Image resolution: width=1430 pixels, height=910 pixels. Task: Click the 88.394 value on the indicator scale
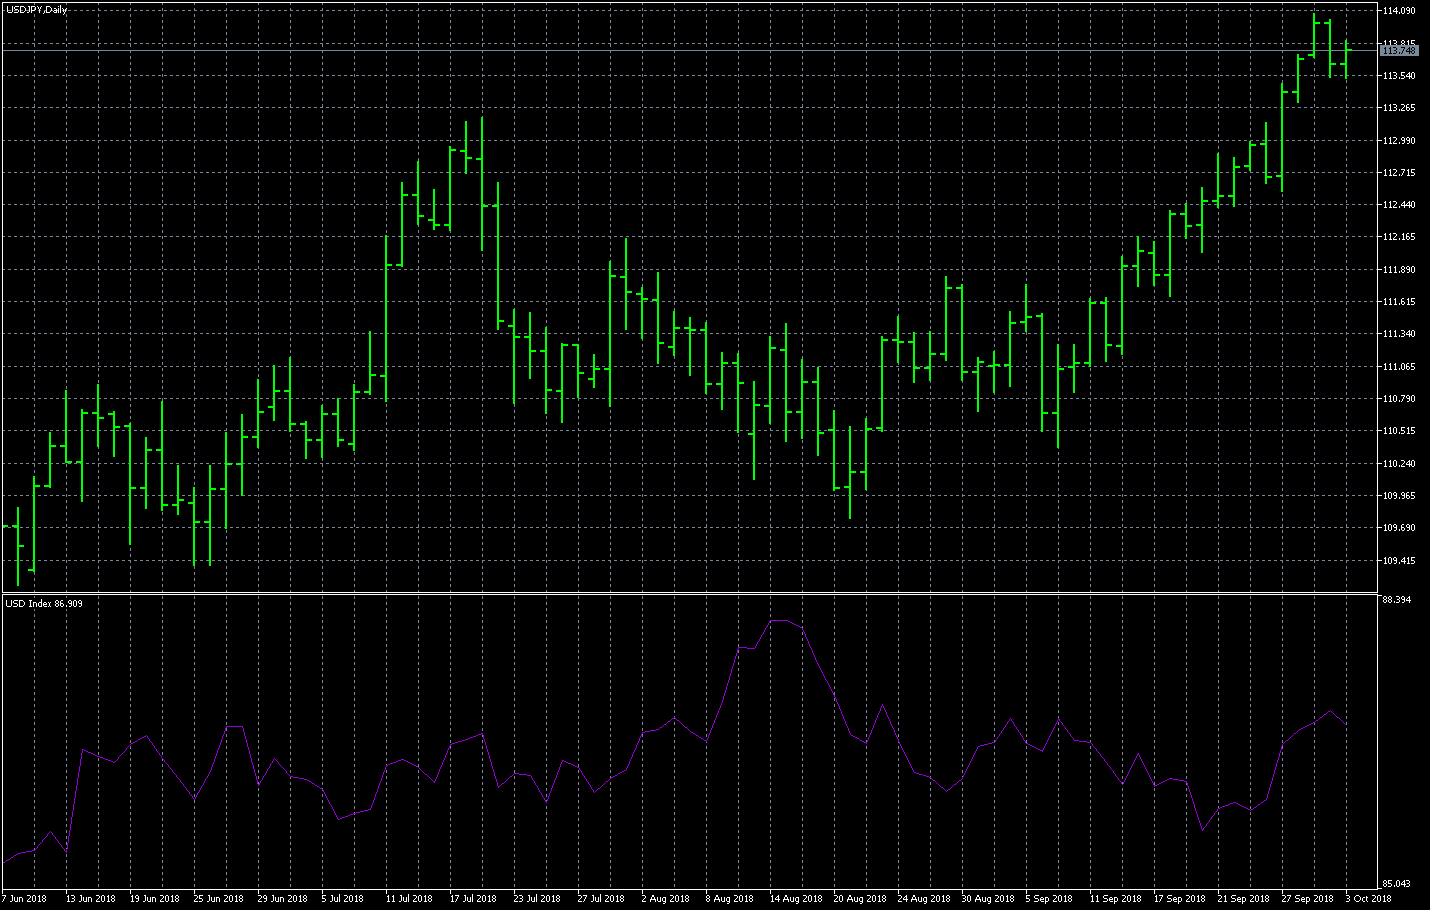click(1396, 600)
